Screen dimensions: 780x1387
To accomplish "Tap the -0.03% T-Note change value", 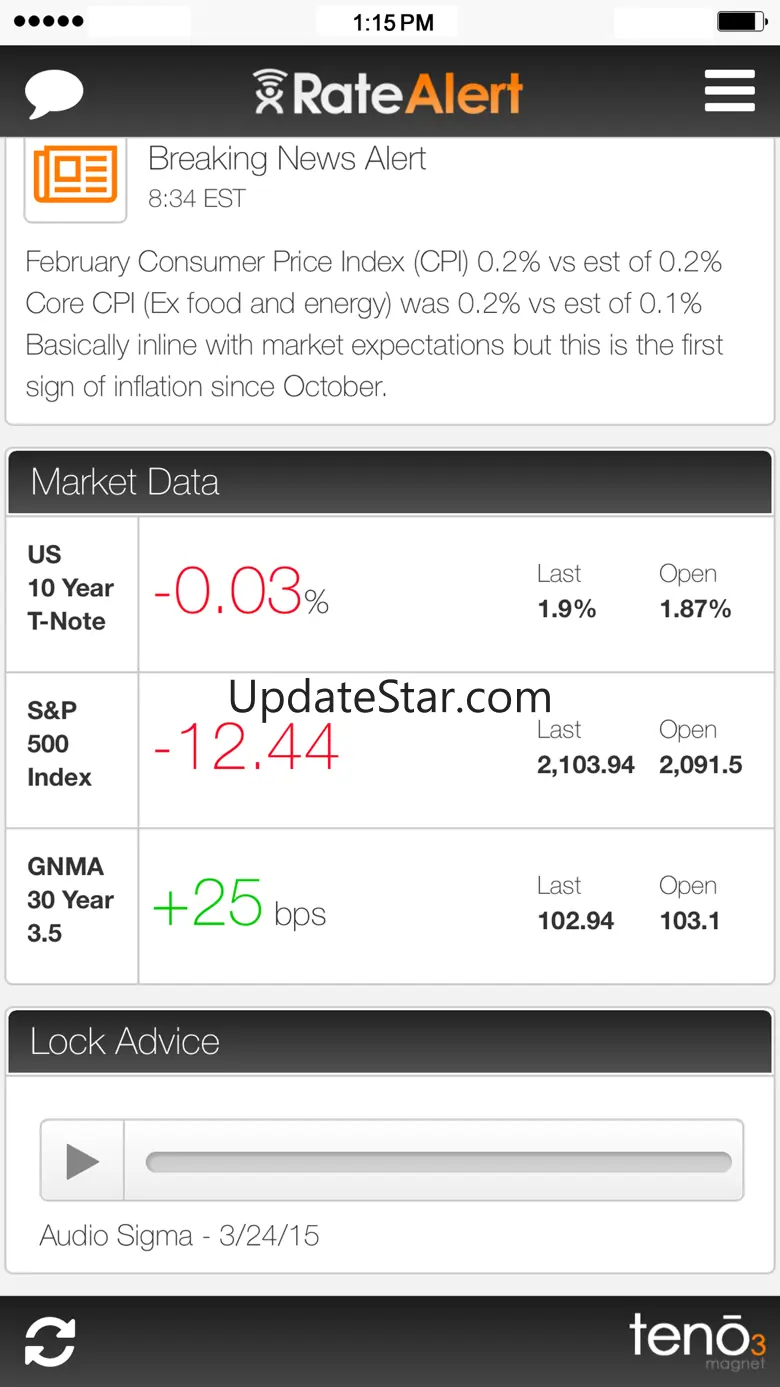I will click(x=240, y=591).
